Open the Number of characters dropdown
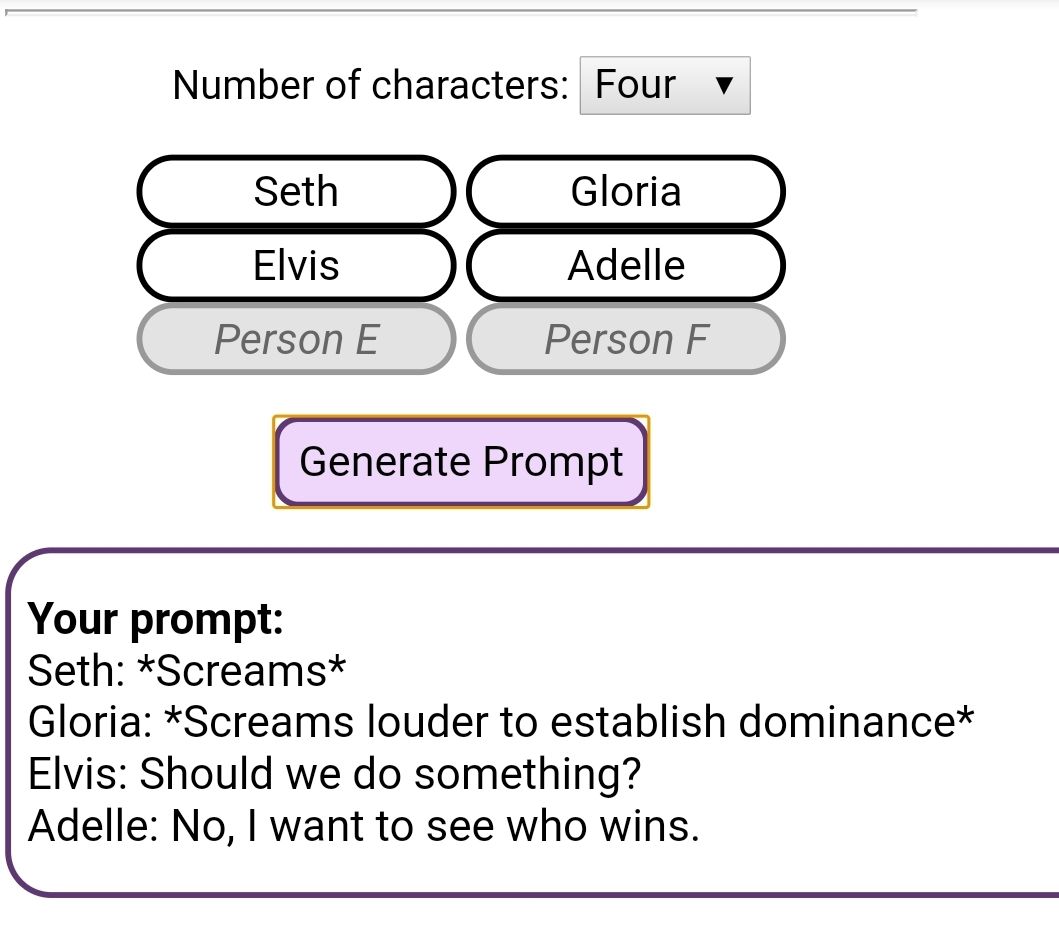This screenshot has height=941, width=1059. click(x=664, y=85)
